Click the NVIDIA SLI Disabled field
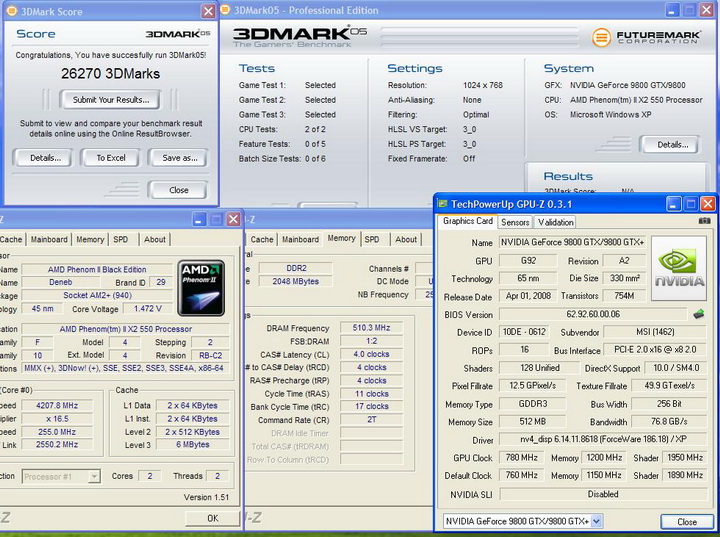720x537 pixels. (603, 494)
